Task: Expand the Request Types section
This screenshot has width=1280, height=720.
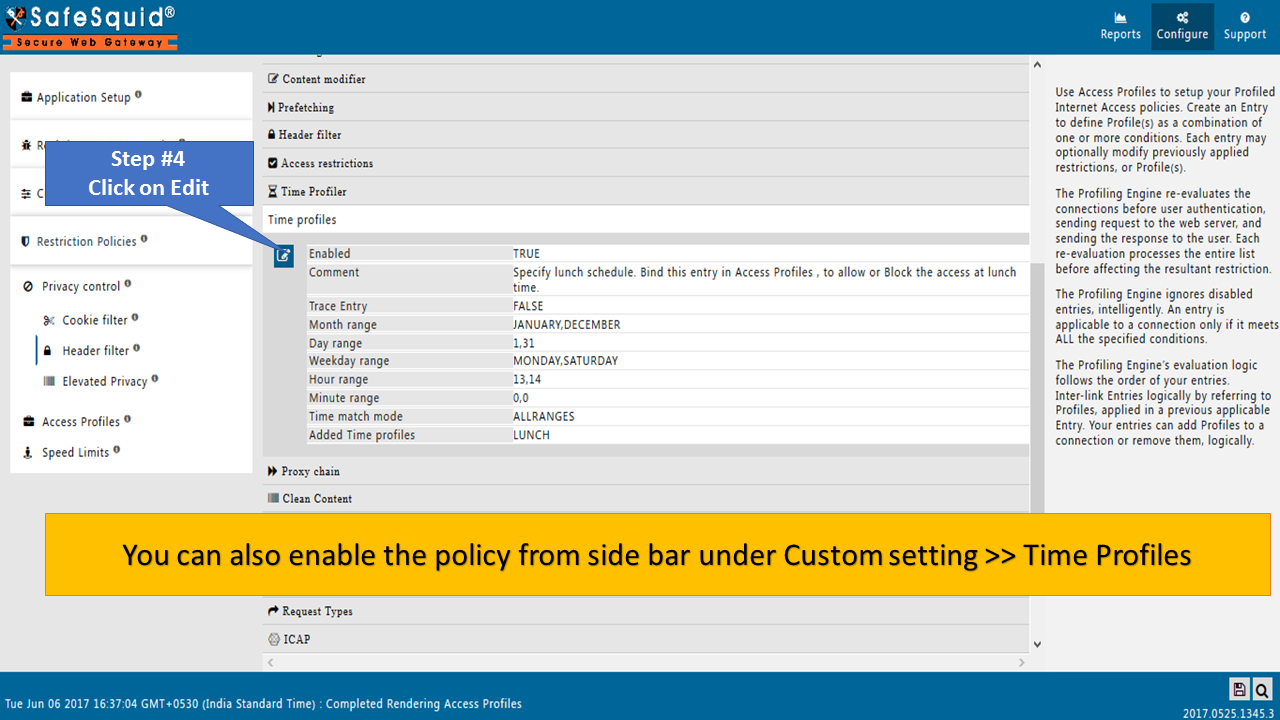Action: tap(646, 611)
